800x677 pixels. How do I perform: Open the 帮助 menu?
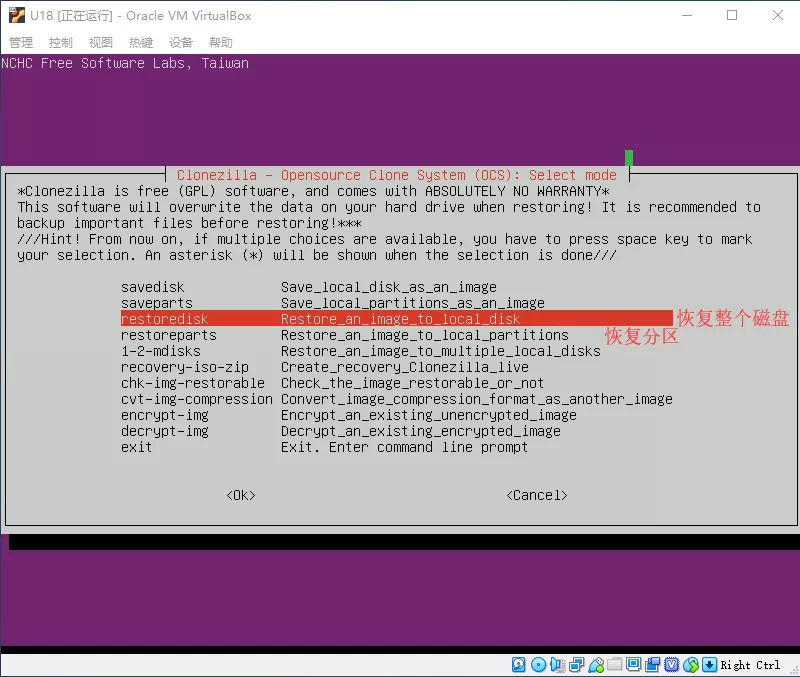pos(221,42)
